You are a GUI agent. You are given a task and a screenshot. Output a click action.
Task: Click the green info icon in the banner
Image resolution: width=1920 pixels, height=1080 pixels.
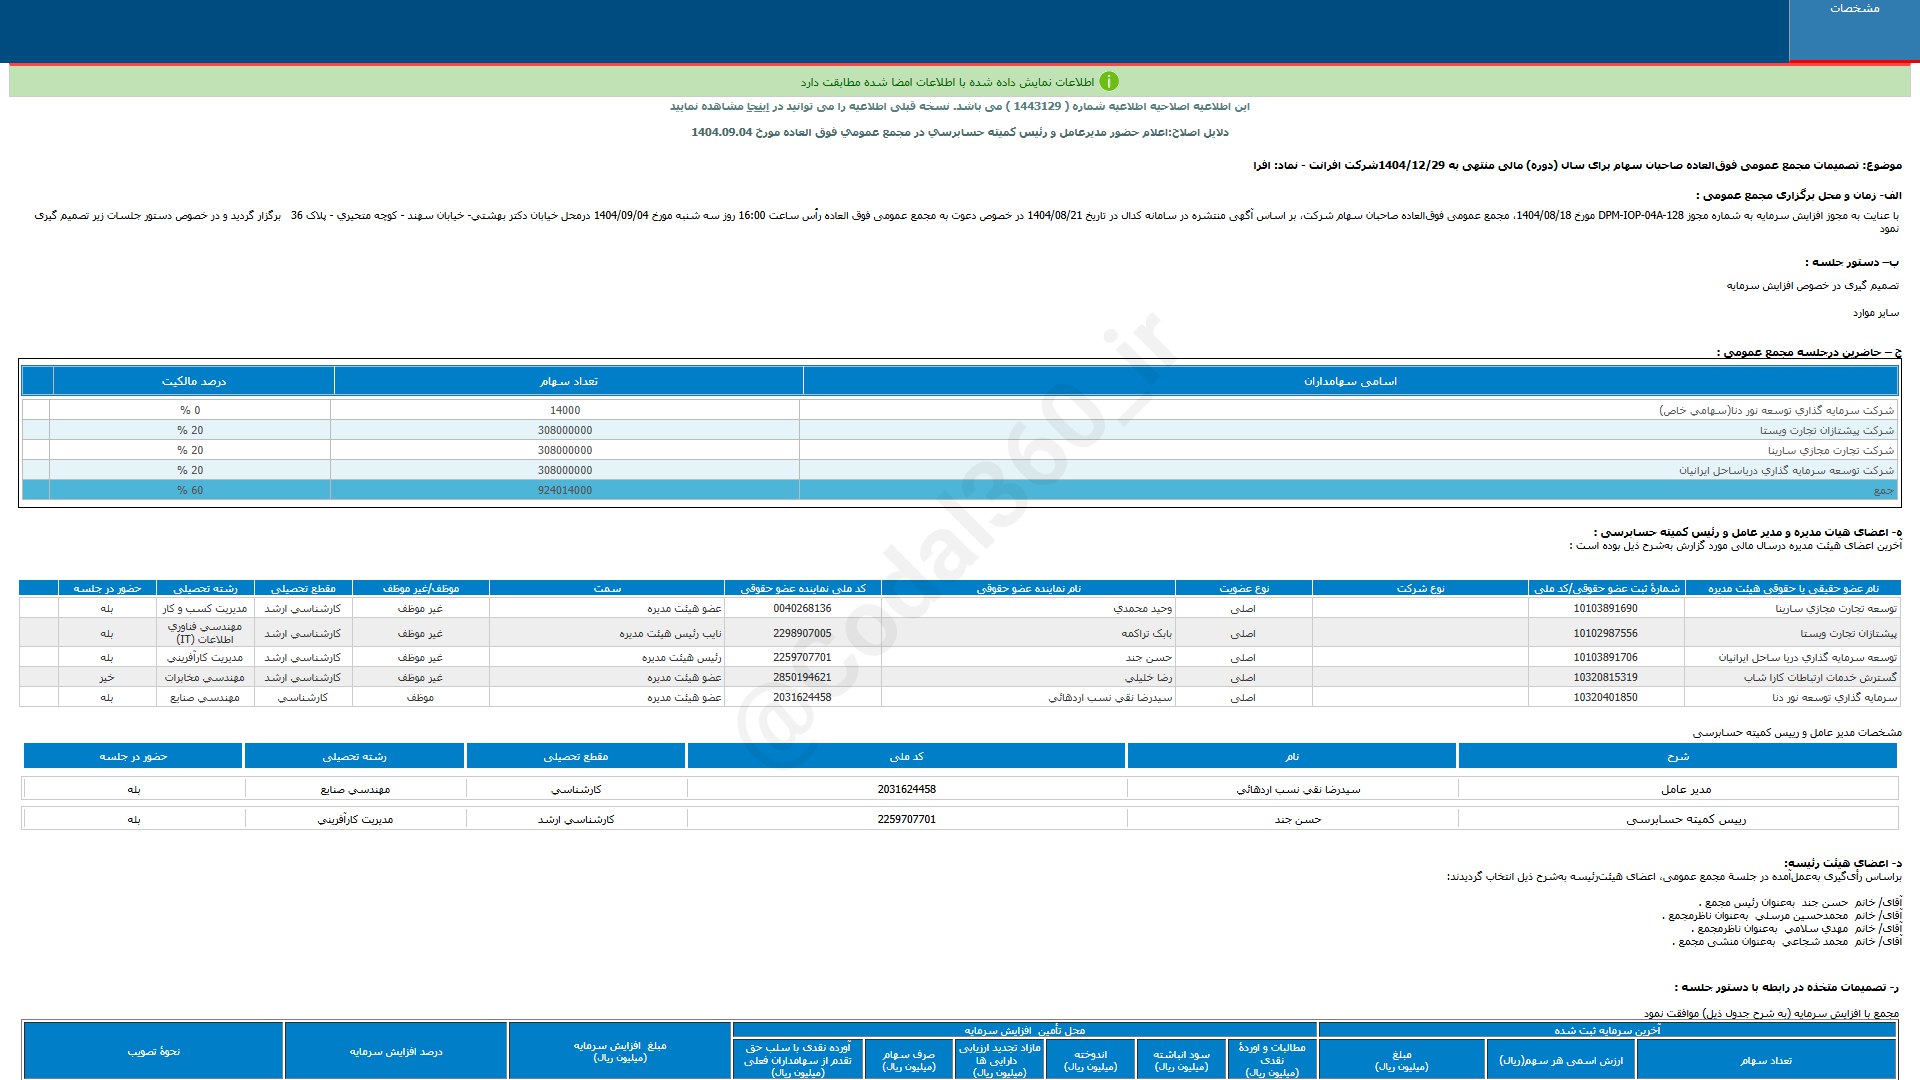[x=1109, y=82]
